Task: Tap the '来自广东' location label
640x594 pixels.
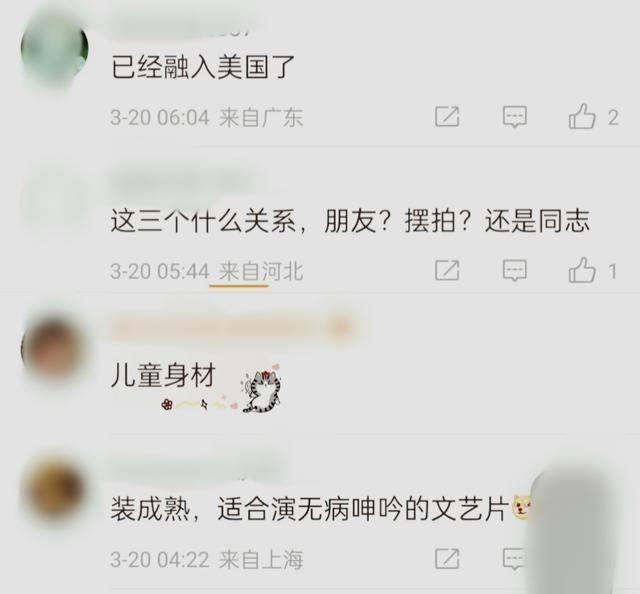Action: [x=261, y=117]
